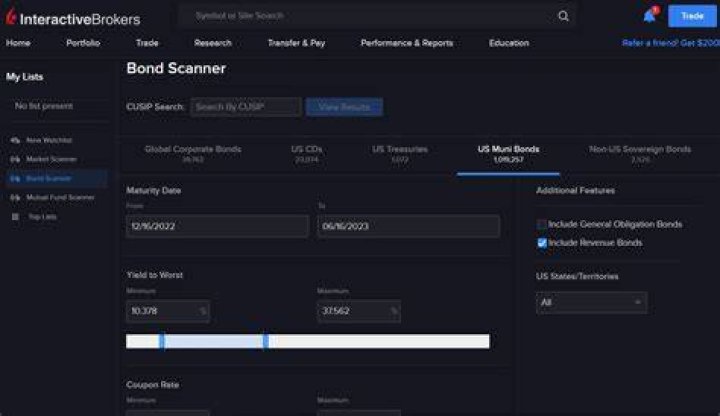Click the 'No list present' text
720x416 pixels.
point(44,106)
